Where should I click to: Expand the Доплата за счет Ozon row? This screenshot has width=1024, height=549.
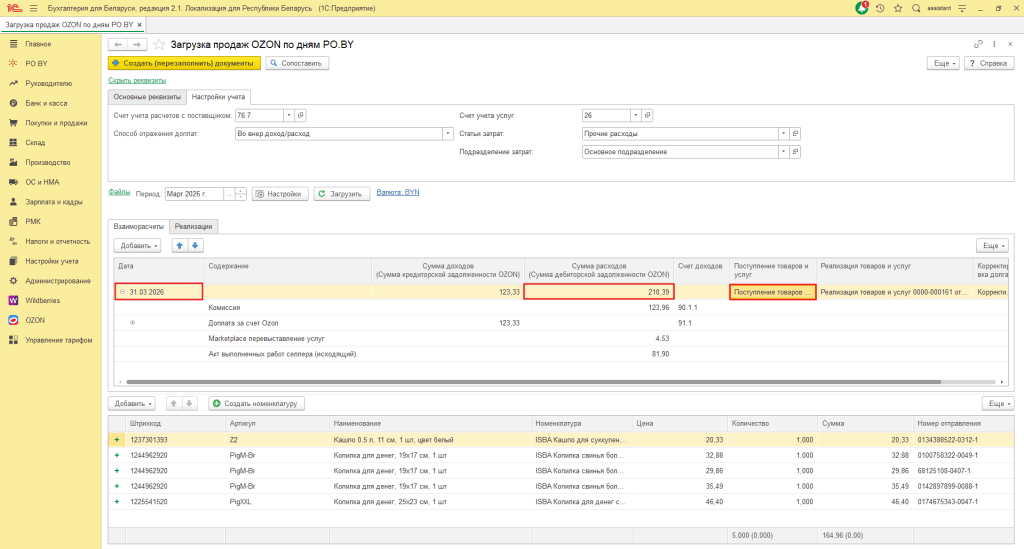pyautogui.click(x=133, y=322)
